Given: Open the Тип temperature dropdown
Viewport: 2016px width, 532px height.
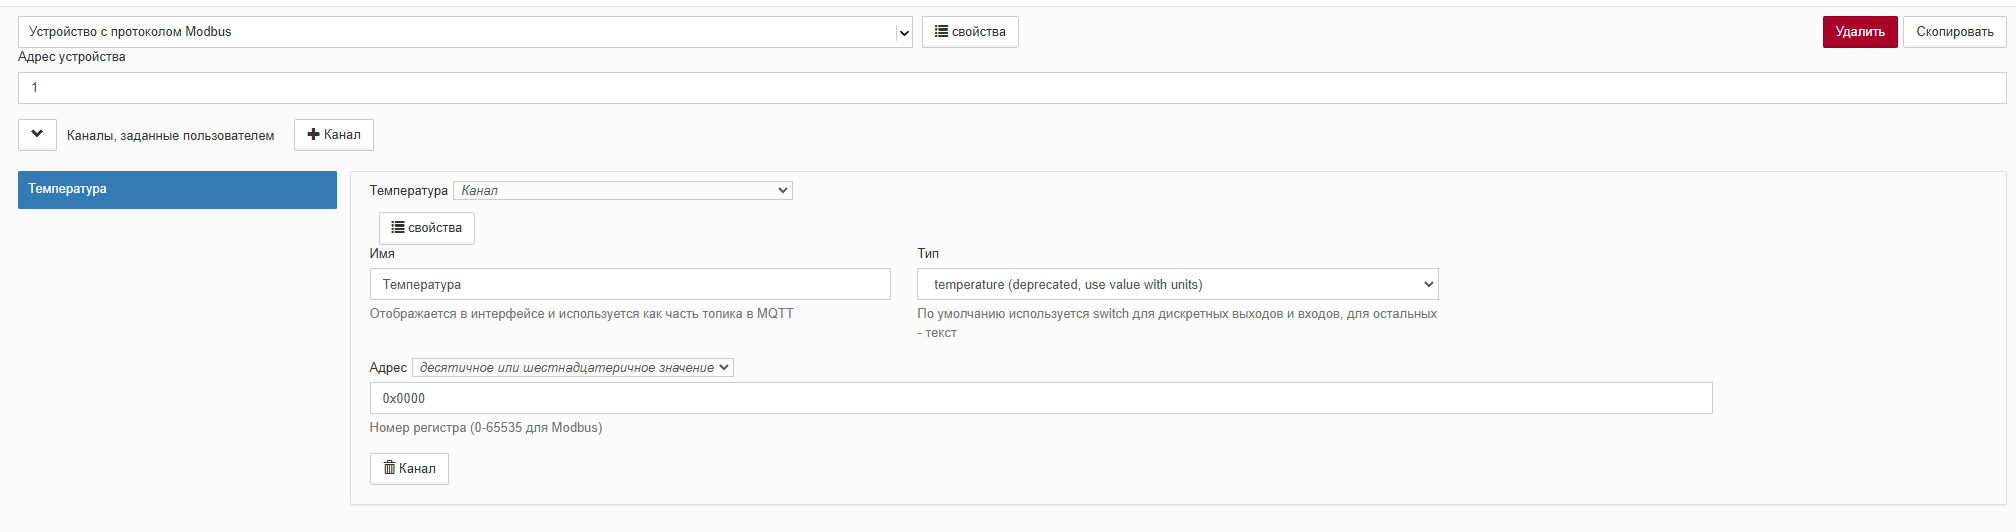Looking at the screenshot, I should coord(1177,284).
